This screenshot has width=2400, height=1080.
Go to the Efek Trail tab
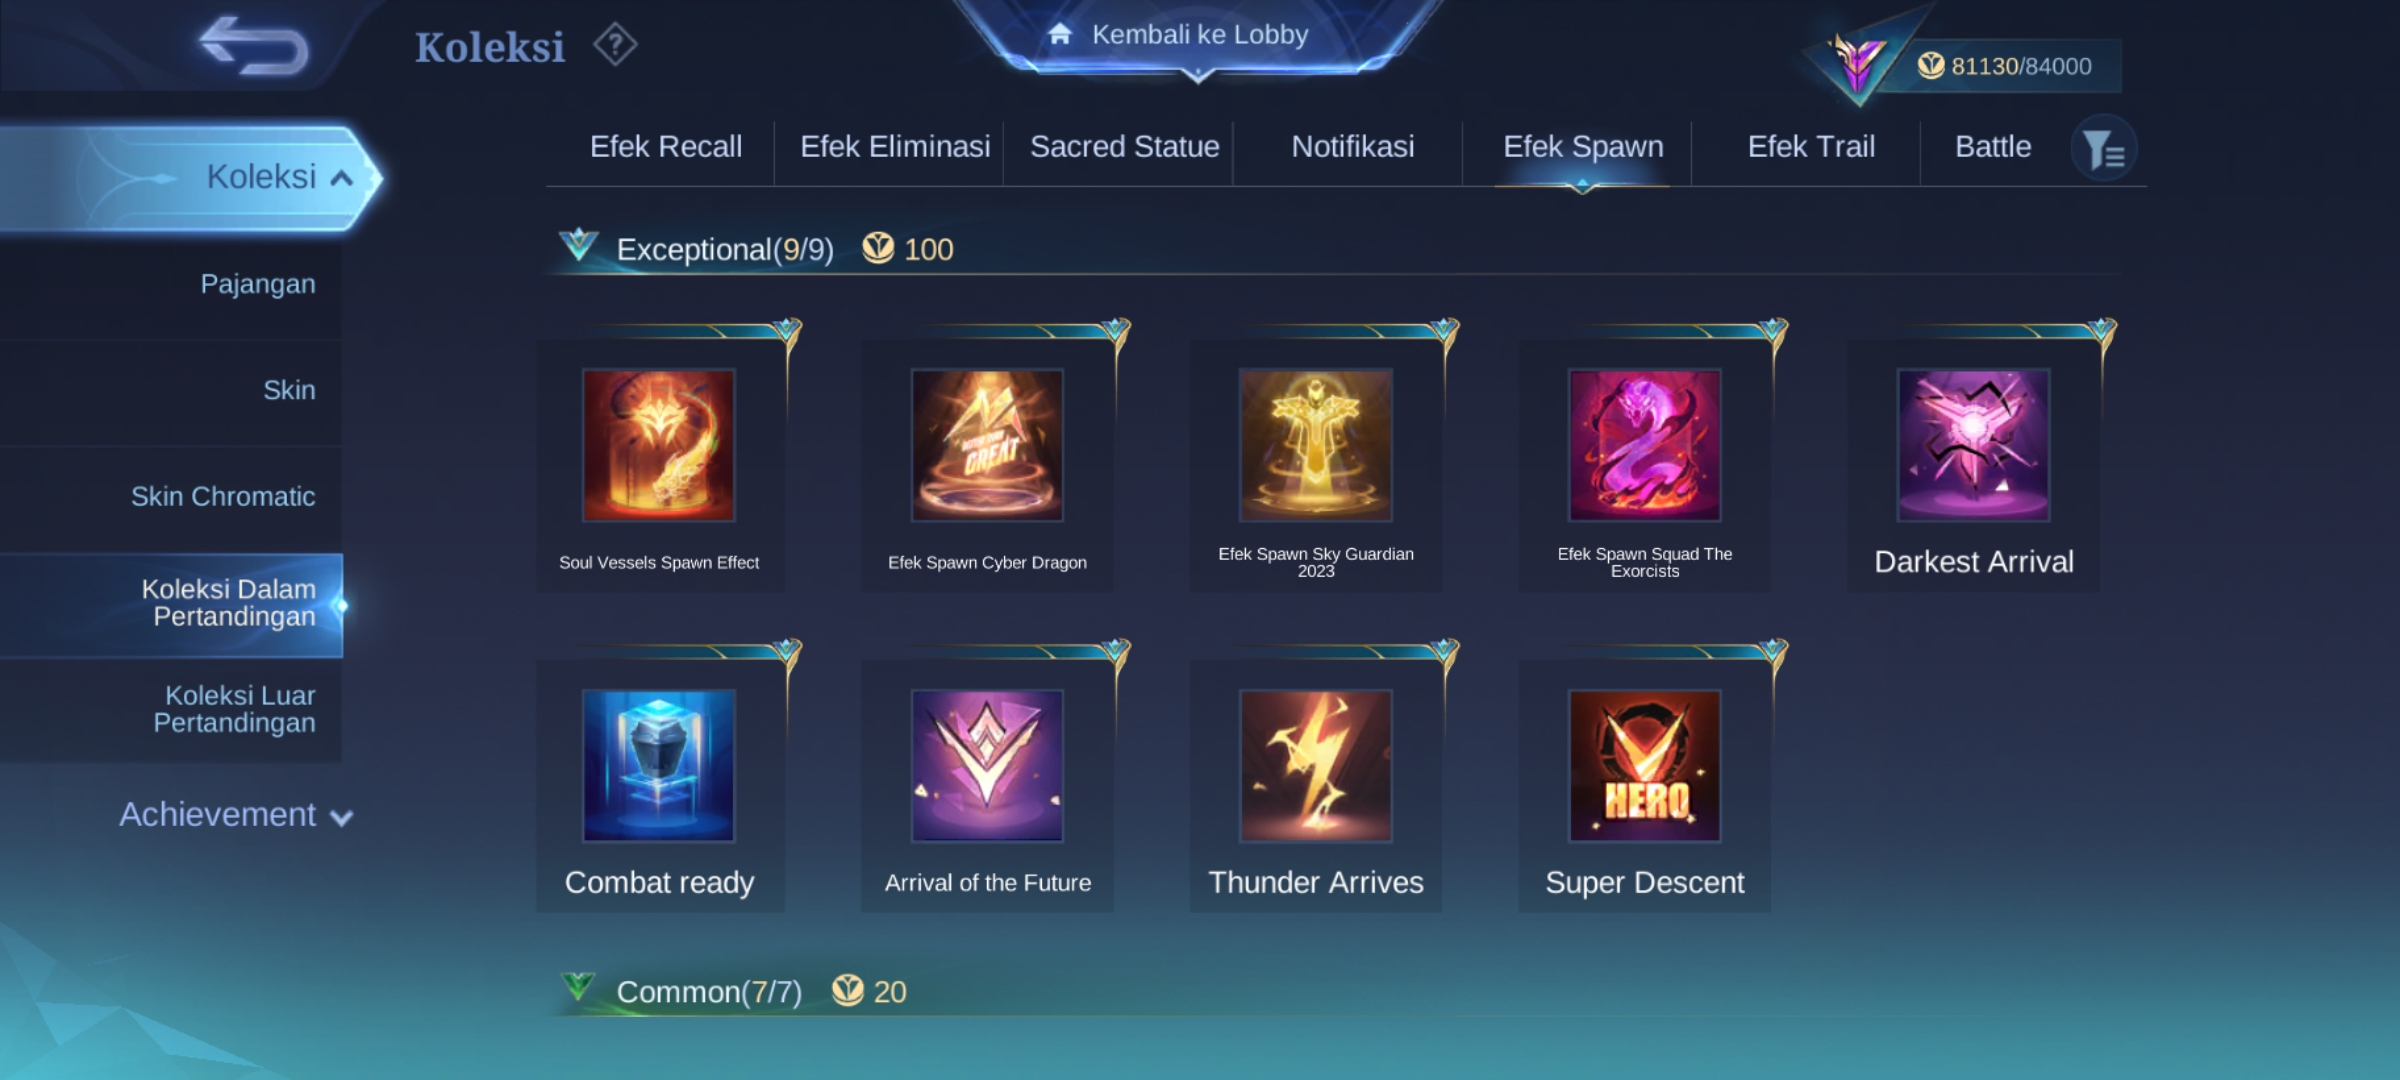[x=1811, y=147]
